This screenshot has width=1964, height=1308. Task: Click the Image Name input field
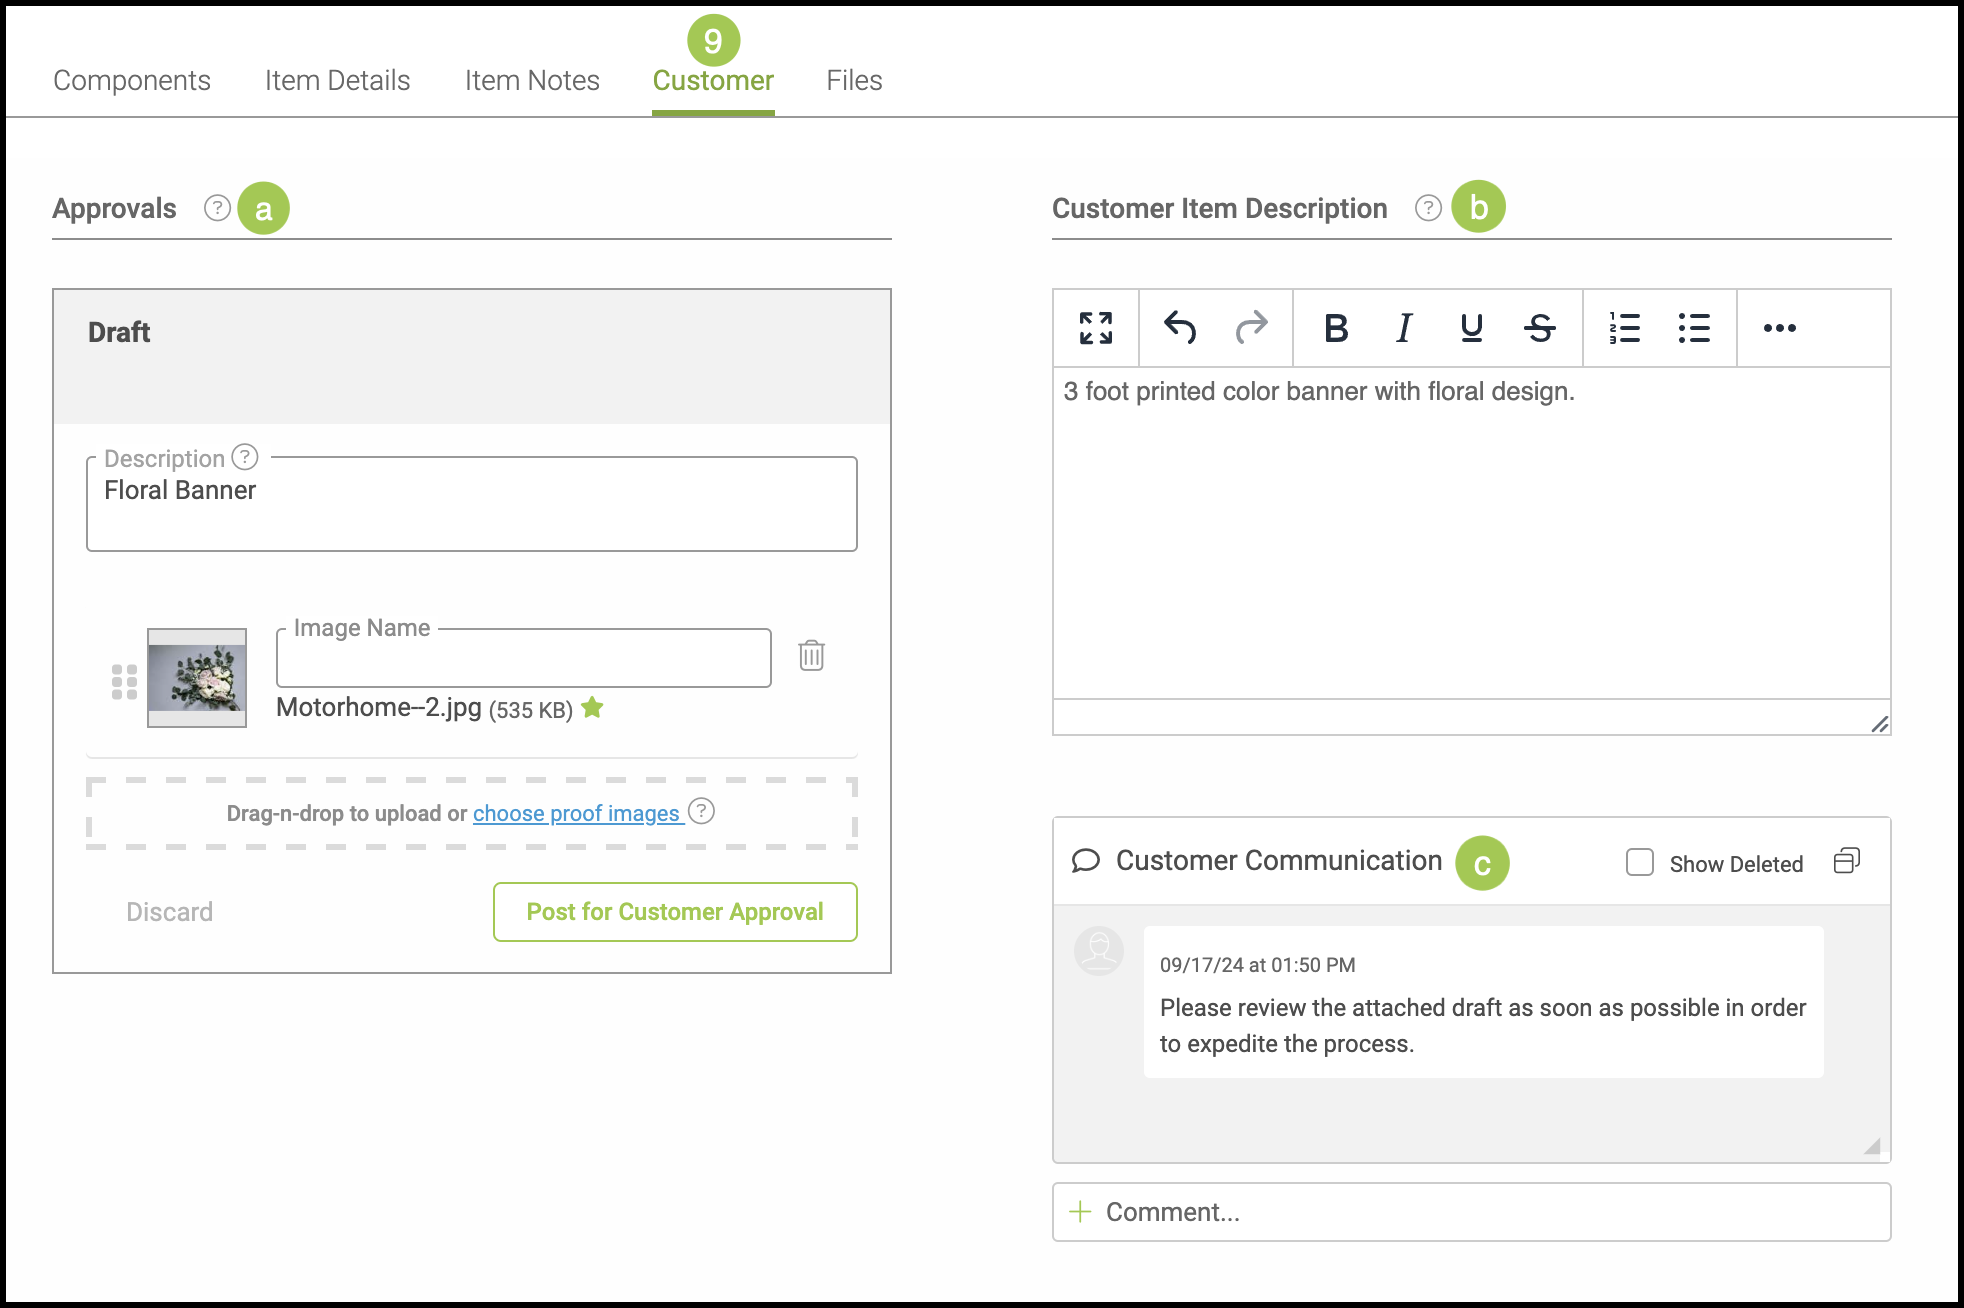click(523, 660)
